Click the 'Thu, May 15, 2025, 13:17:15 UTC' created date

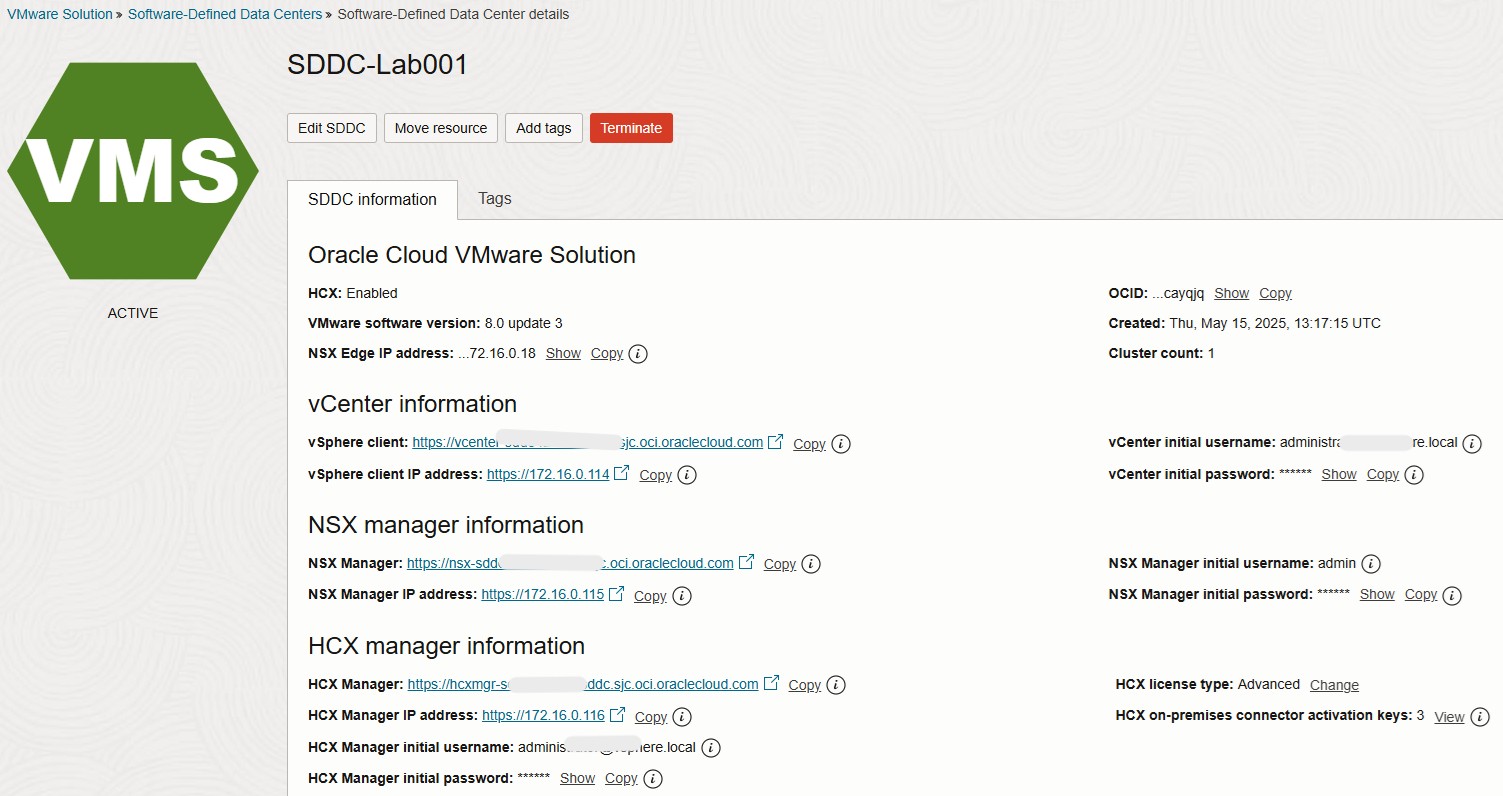pos(1275,323)
